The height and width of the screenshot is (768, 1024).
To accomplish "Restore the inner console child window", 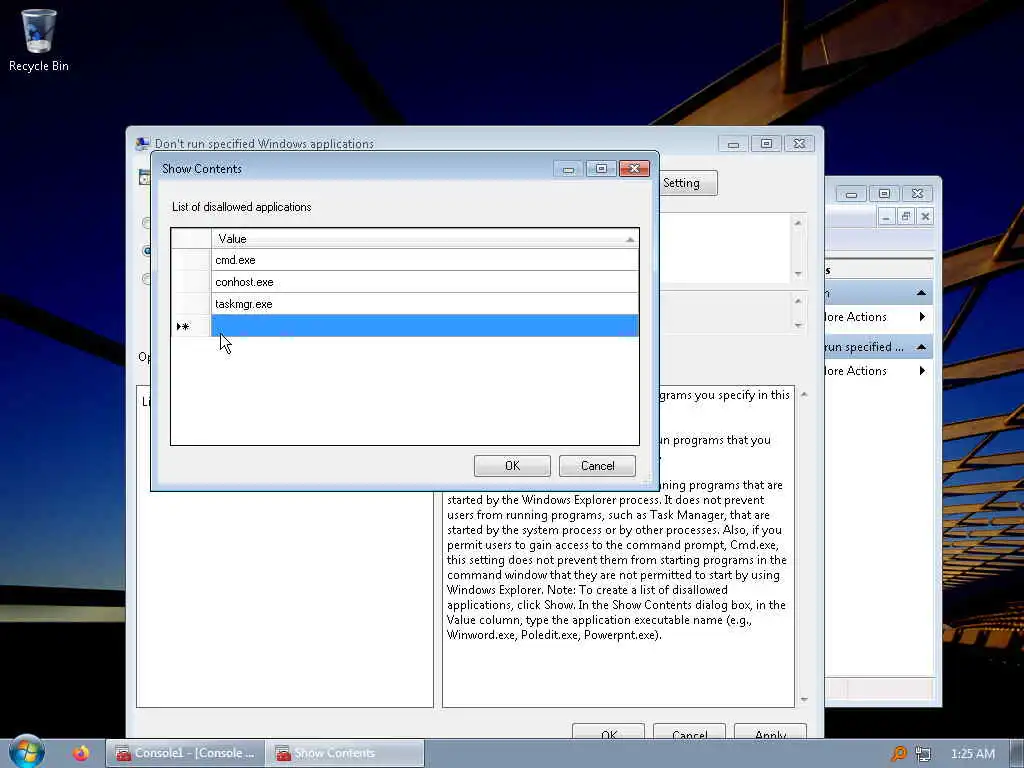I will pyautogui.click(x=905, y=216).
